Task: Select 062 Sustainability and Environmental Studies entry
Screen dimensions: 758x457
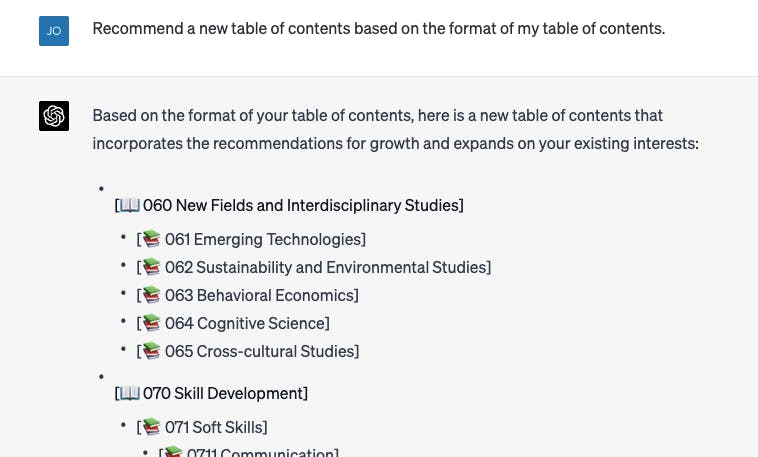Action: click(314, 267)
